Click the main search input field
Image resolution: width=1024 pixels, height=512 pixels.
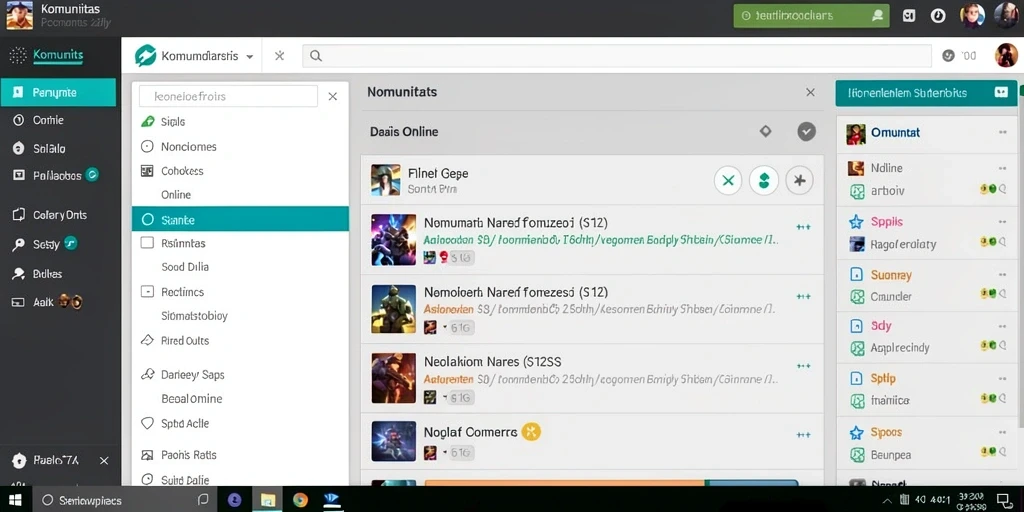click(x=616, y=56)
